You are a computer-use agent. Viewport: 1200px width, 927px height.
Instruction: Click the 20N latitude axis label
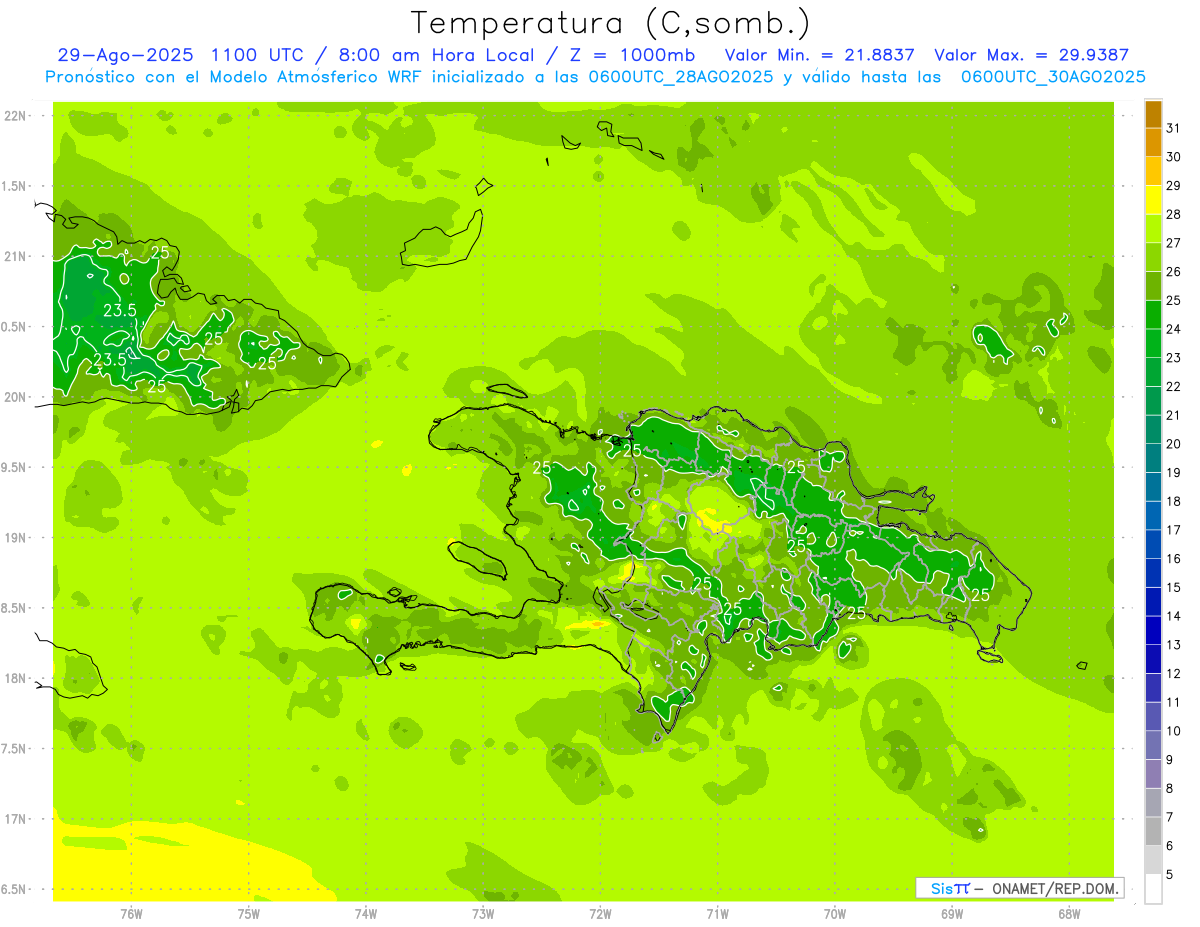click(x=16, y=397)
